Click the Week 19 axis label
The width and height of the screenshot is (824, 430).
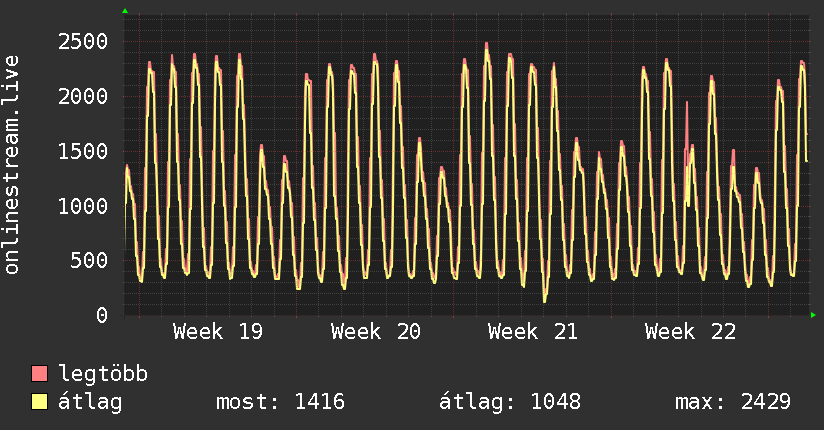pos(218,332)
